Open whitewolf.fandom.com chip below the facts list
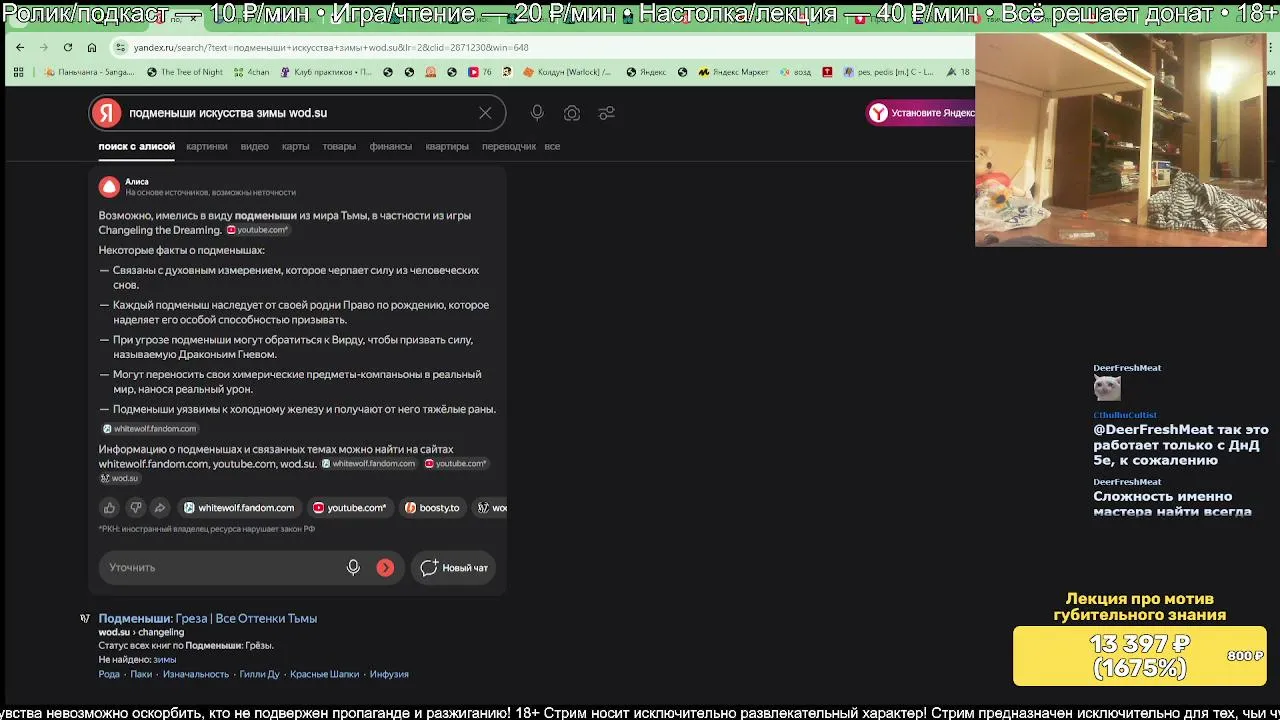The width and height of the screenshot is (1280, 720). point(150,429)
